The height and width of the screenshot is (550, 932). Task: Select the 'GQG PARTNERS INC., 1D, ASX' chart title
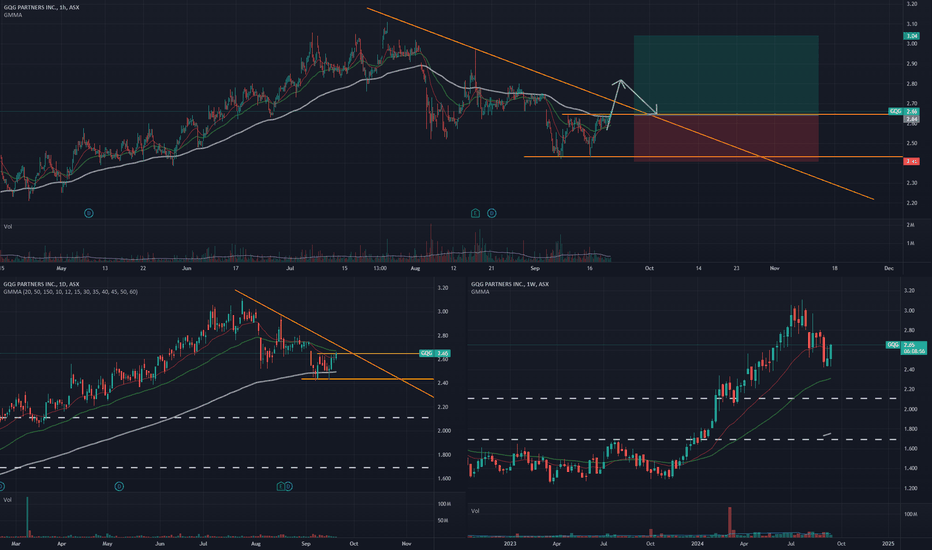(x=42, y=284)
